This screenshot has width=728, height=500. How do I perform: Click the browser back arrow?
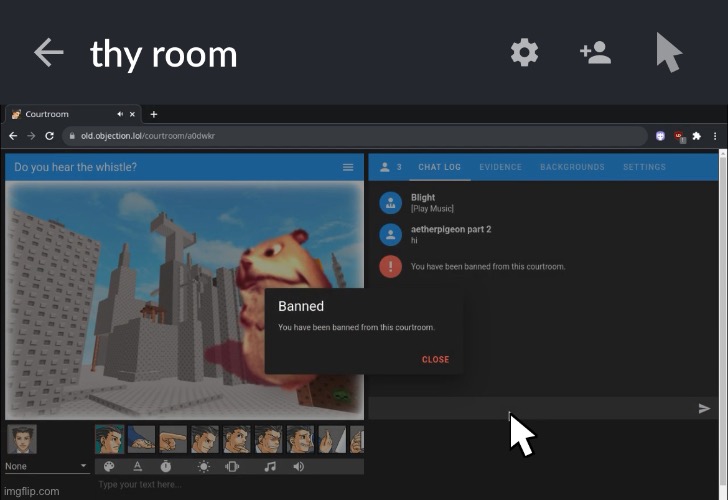coord(13,136)
